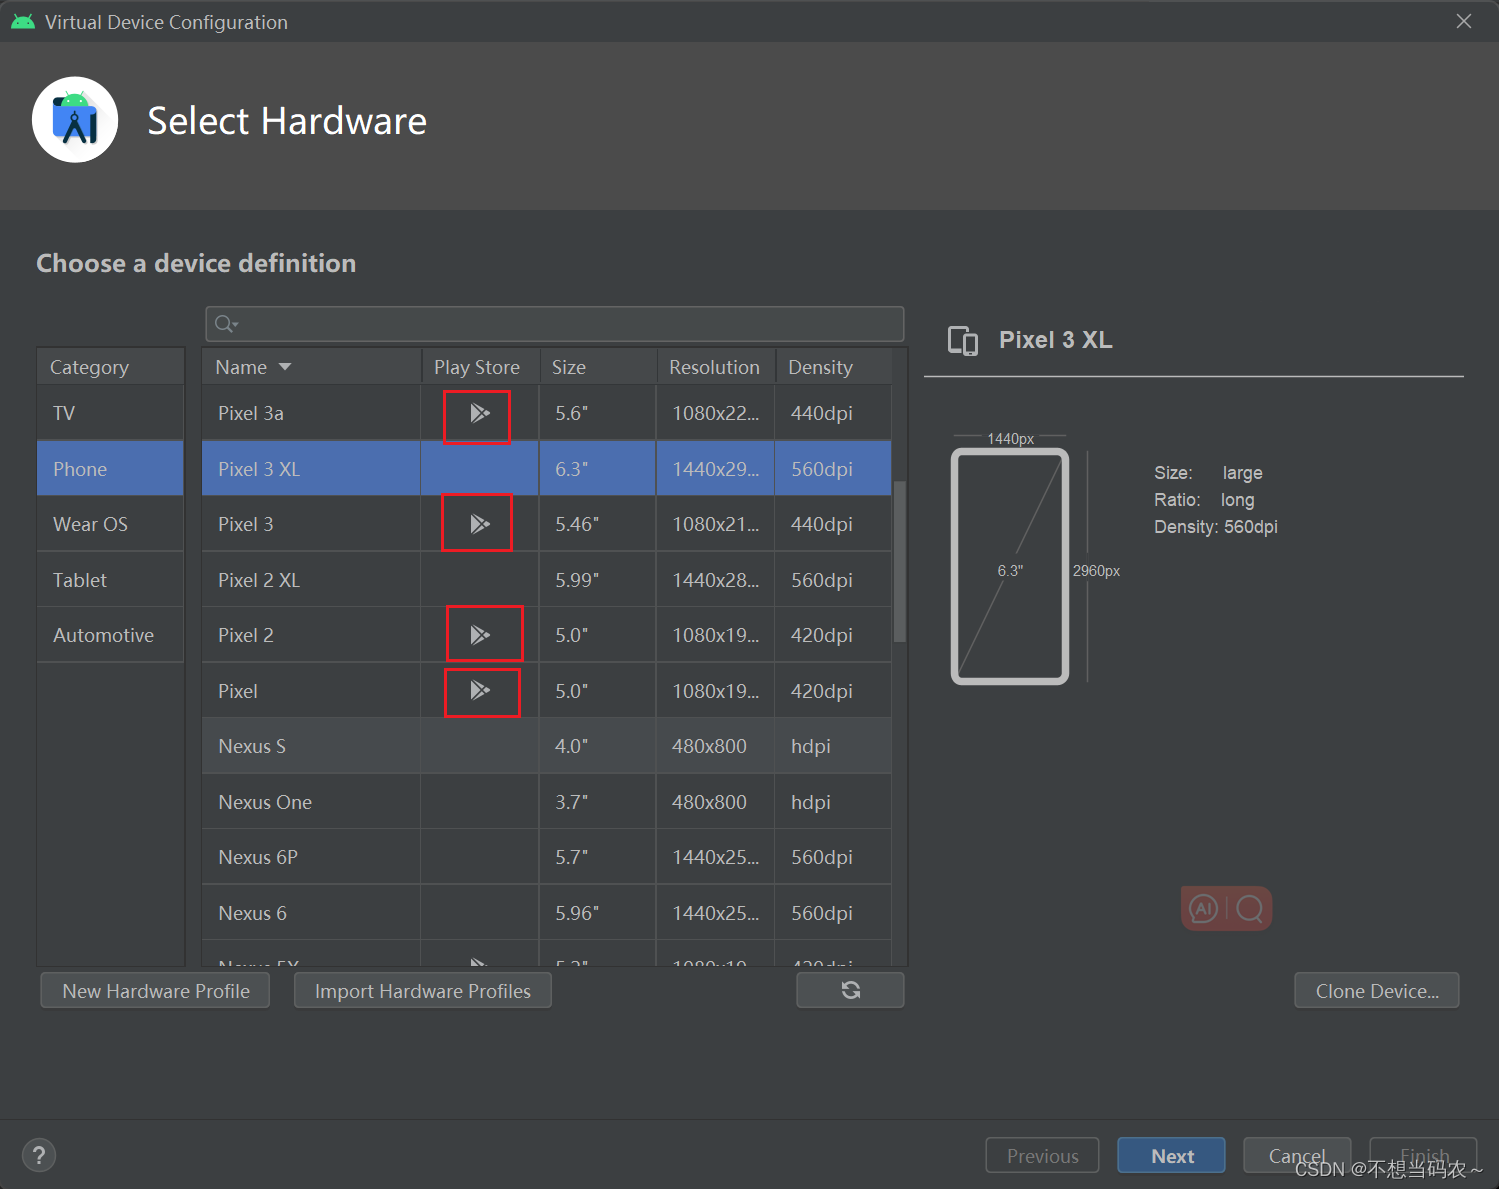Click the device icon beside Pixel 3 XL title
Image resolution: width=1499 pixels, height=1189 pixels.
click(963, 341)
